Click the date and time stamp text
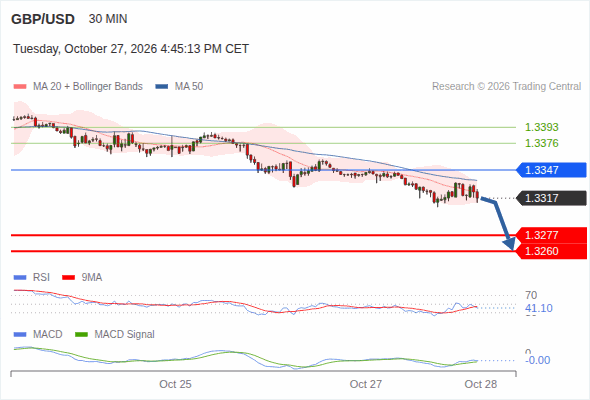 tap(131, 49)
